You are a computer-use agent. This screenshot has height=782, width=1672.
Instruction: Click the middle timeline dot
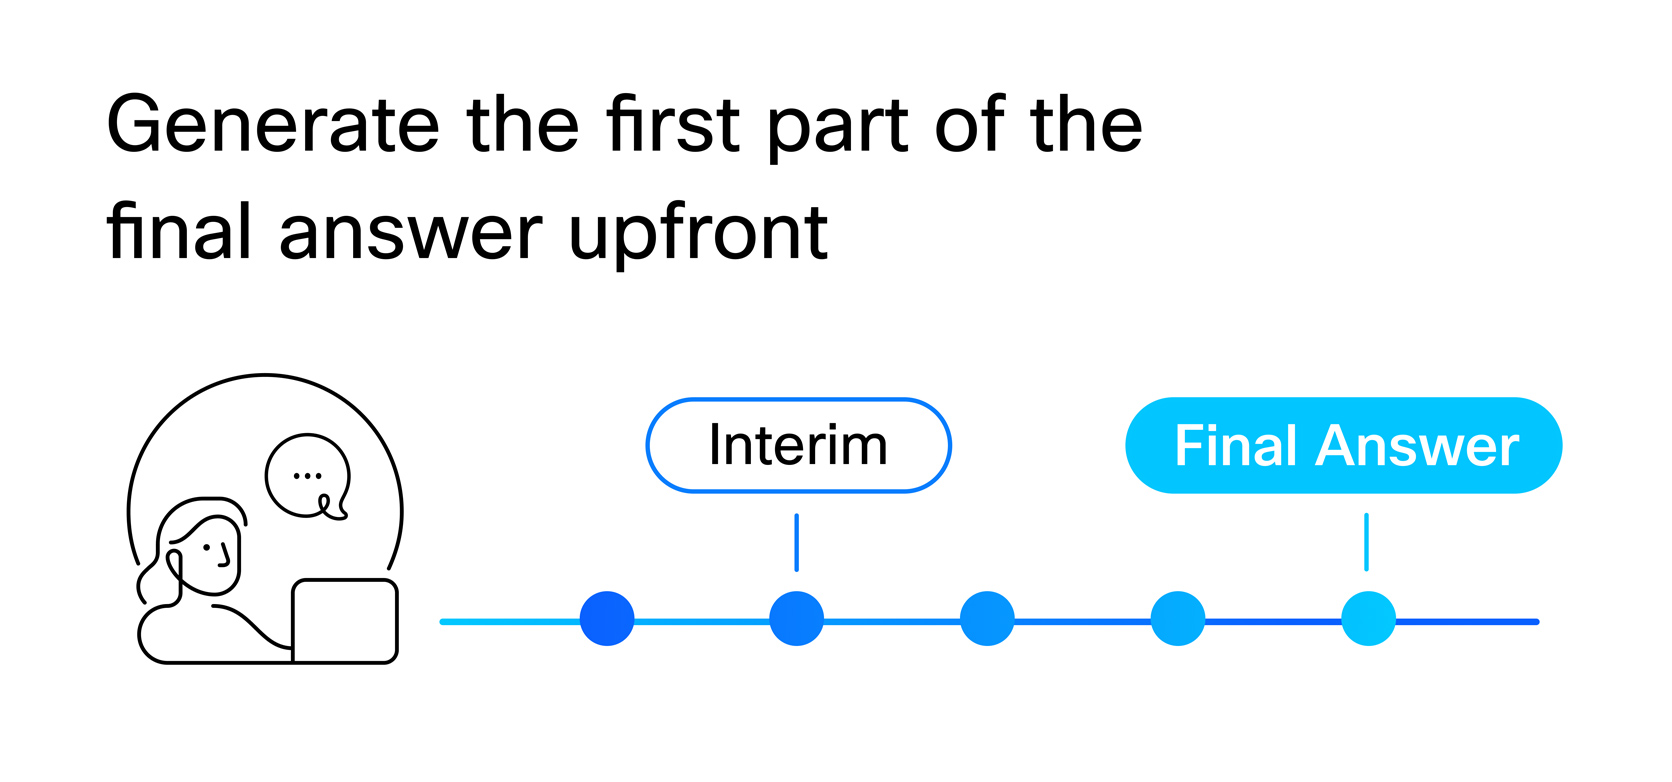point(987,619)
